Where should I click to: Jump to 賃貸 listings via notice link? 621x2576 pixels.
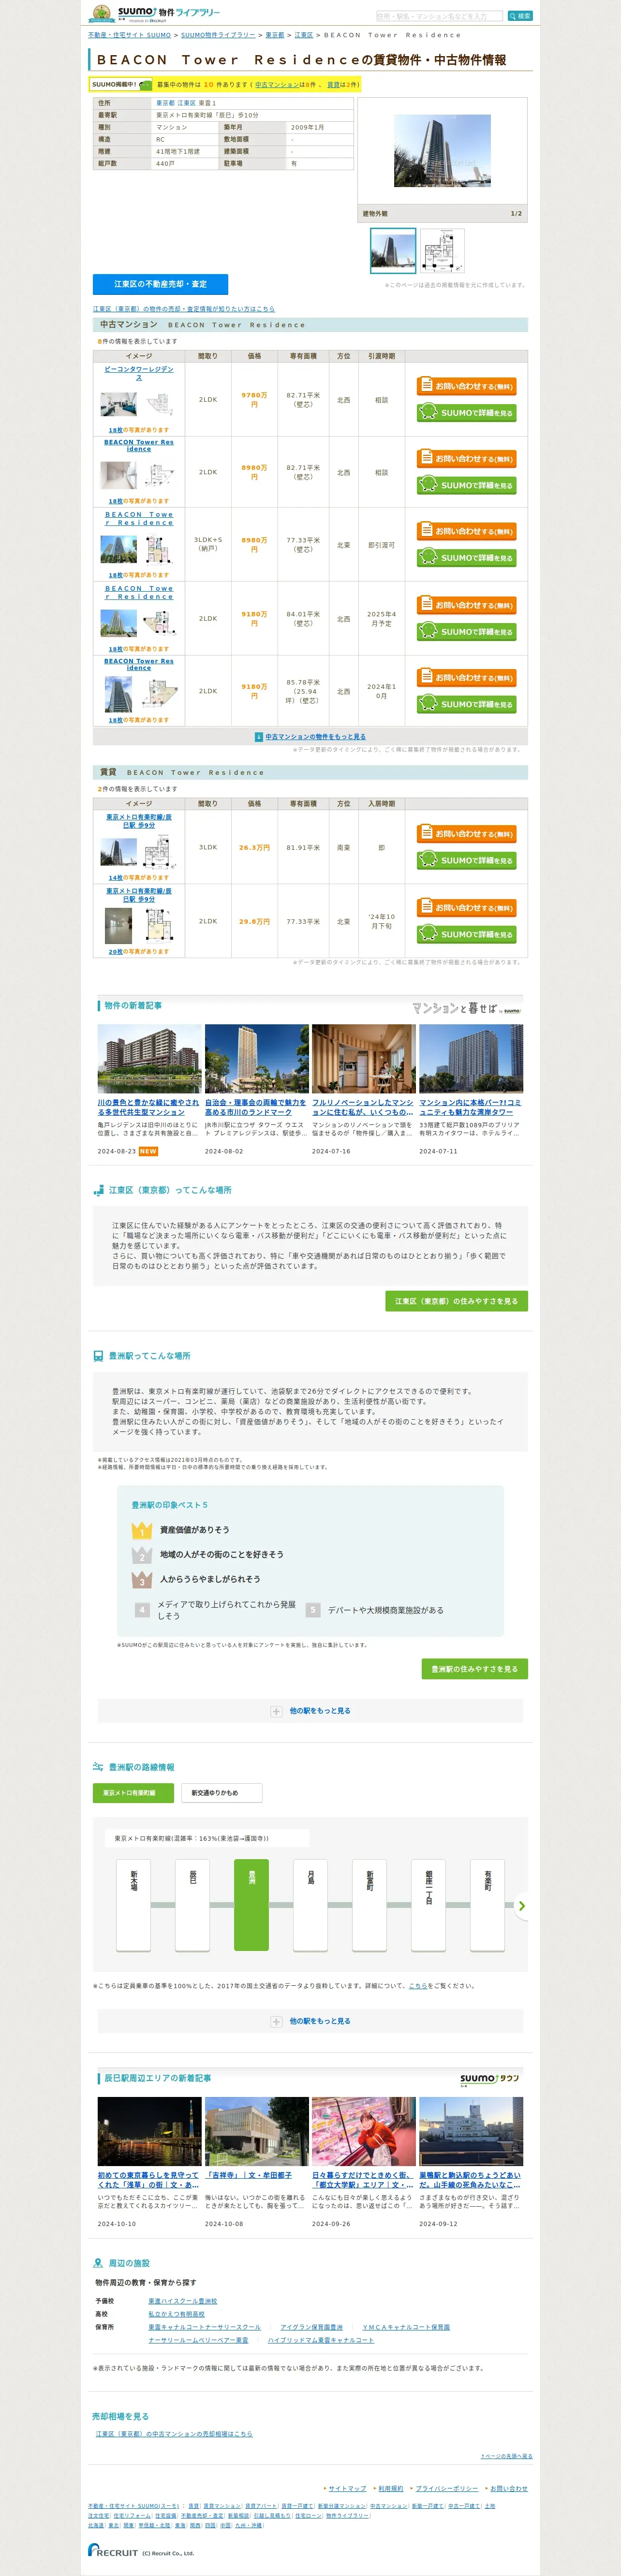click(333, 85)
